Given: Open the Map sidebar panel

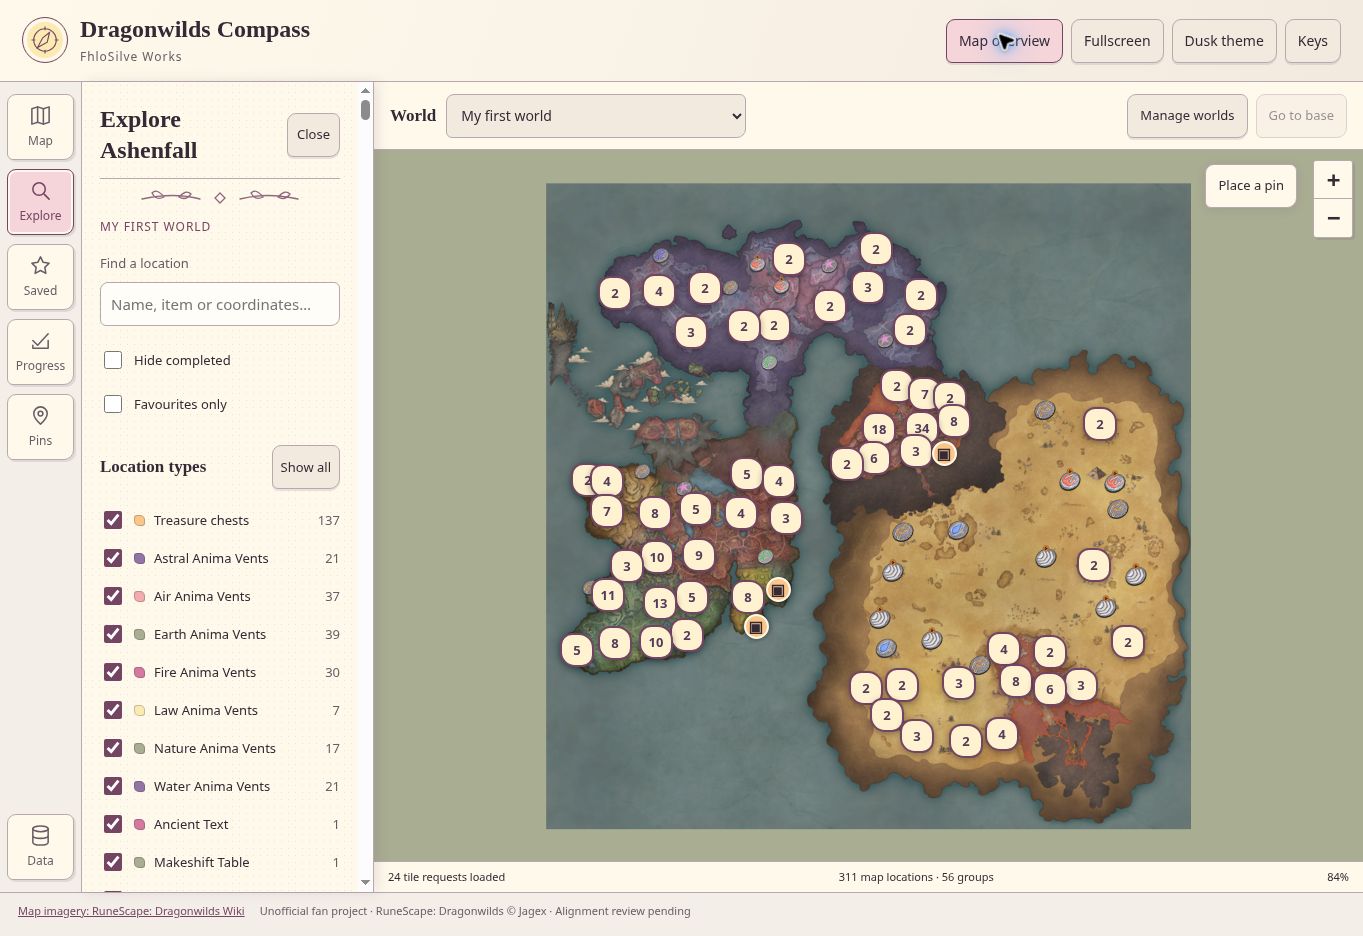Looking at the screenshot, I should (x=40, y=127).
